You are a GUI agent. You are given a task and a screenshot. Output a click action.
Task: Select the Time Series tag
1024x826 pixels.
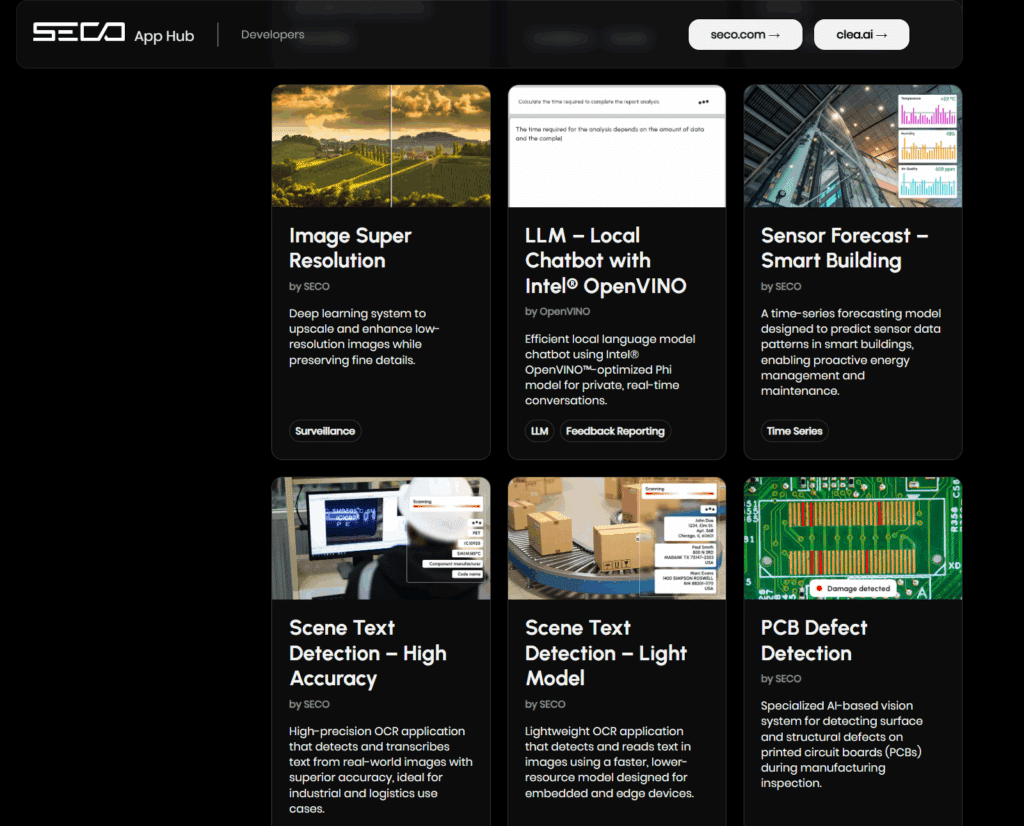[x=794, y=431]
